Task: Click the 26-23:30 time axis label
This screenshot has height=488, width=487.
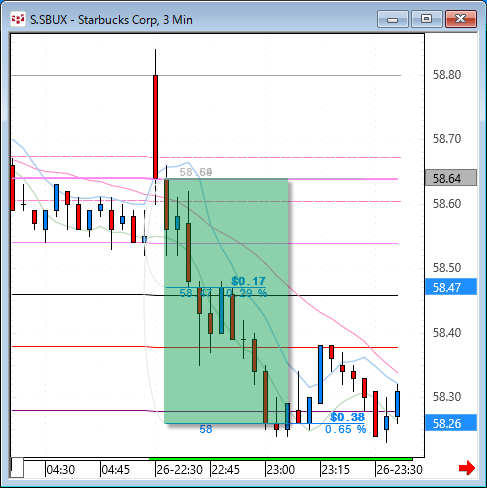Action: click(x=400, y=470)
